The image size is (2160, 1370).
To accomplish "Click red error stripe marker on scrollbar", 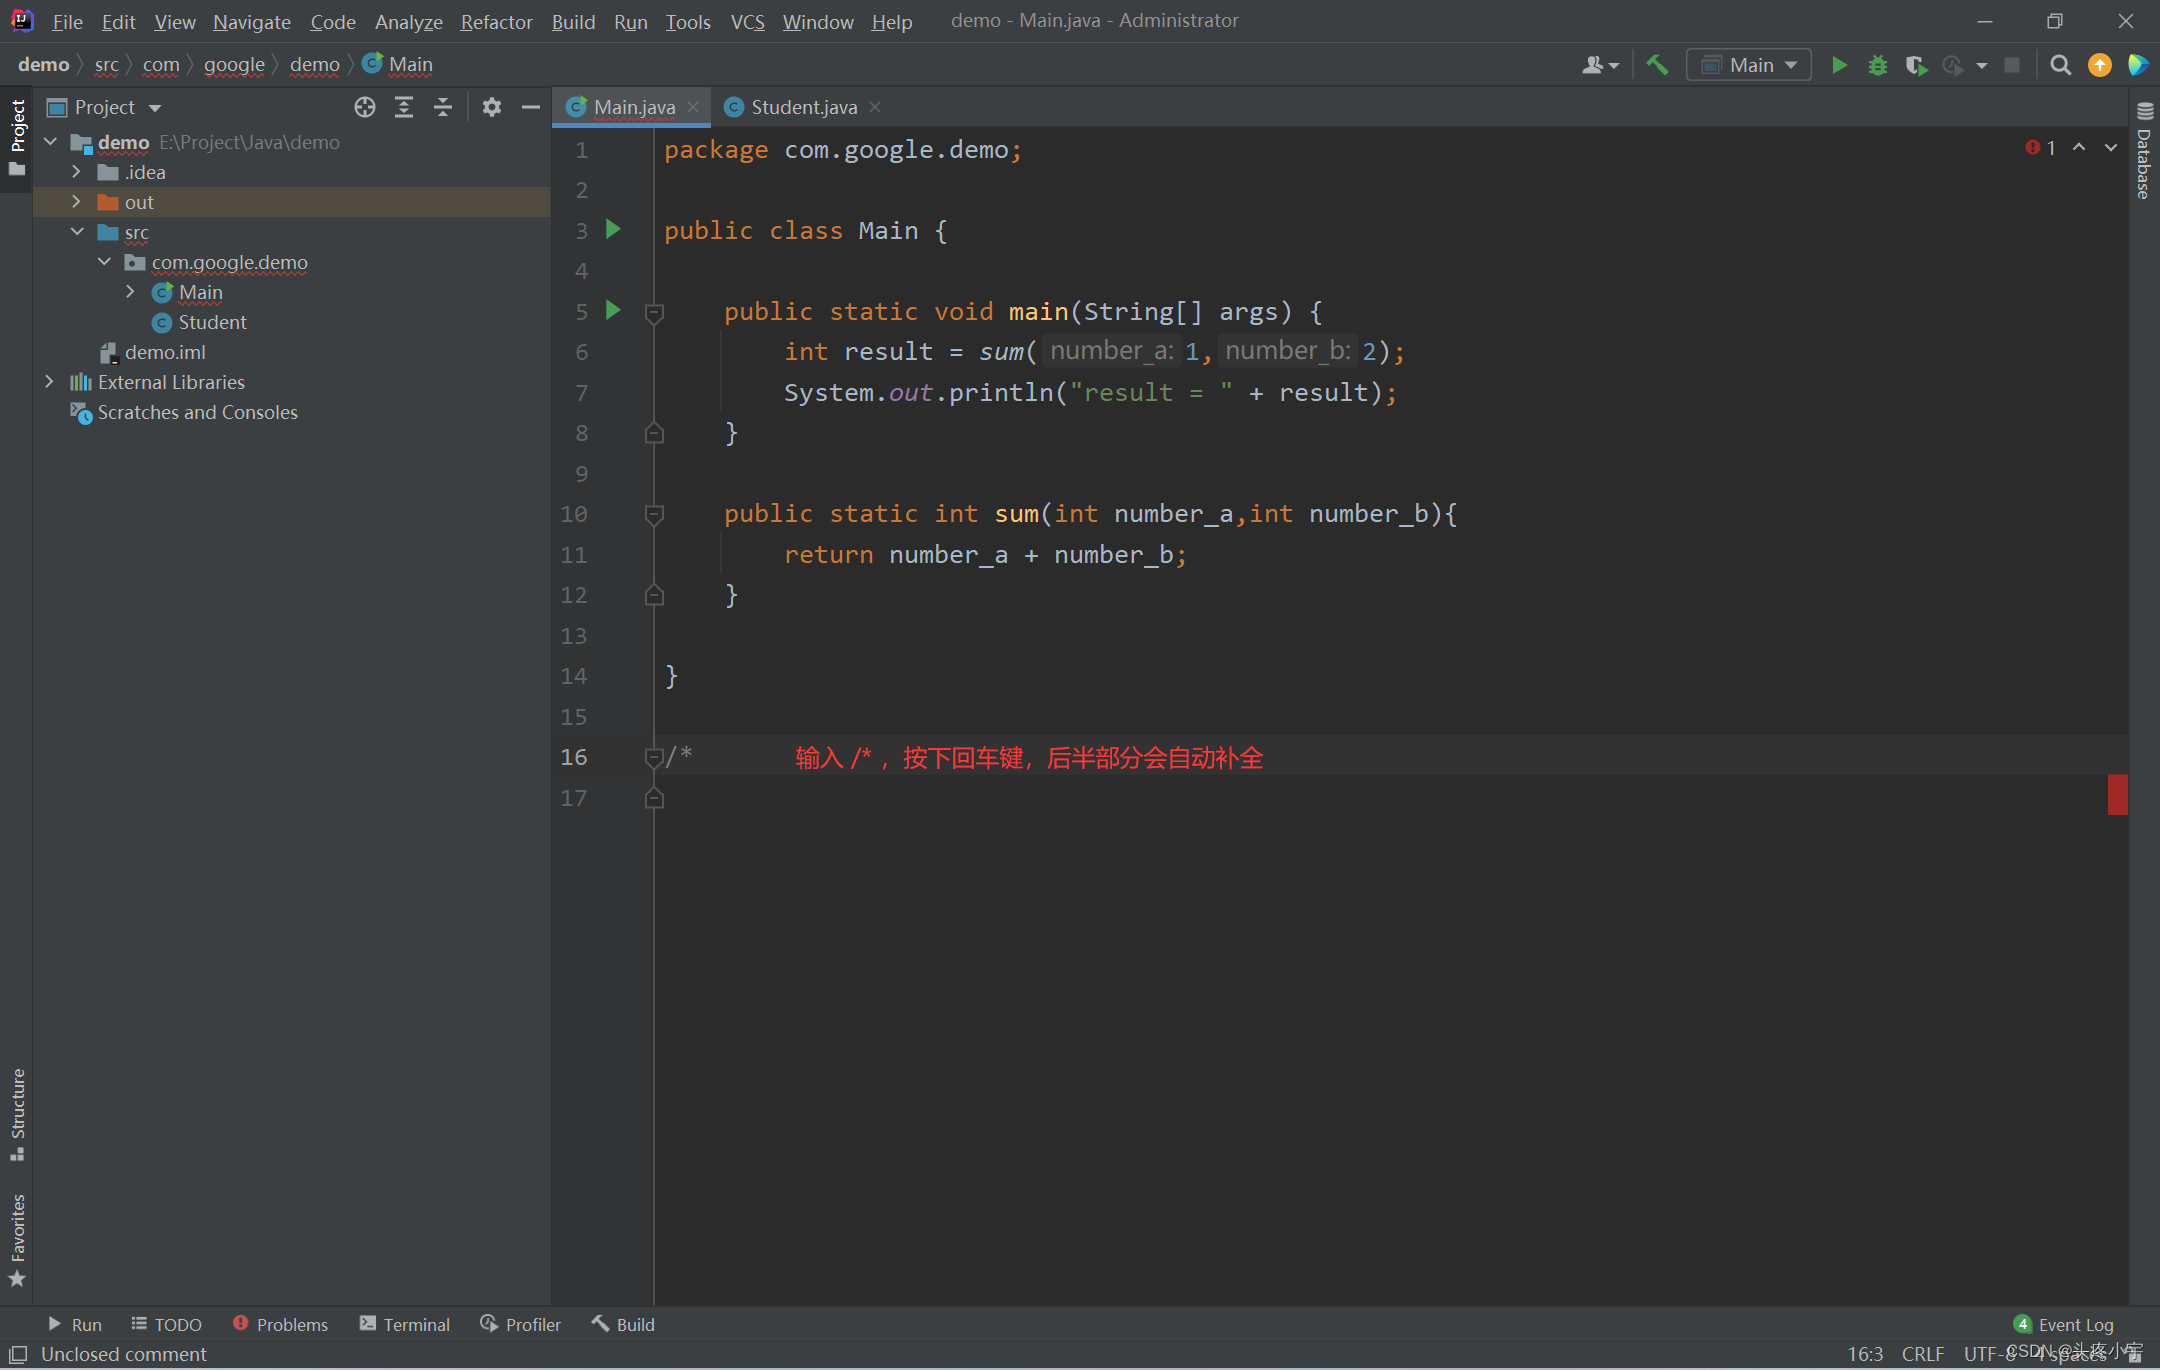I will pos(2117,795).
